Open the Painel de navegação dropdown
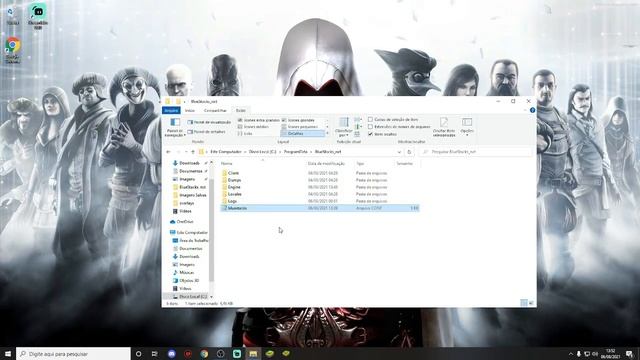The height and width of the screenshot is (360, 640). [175, 127]
